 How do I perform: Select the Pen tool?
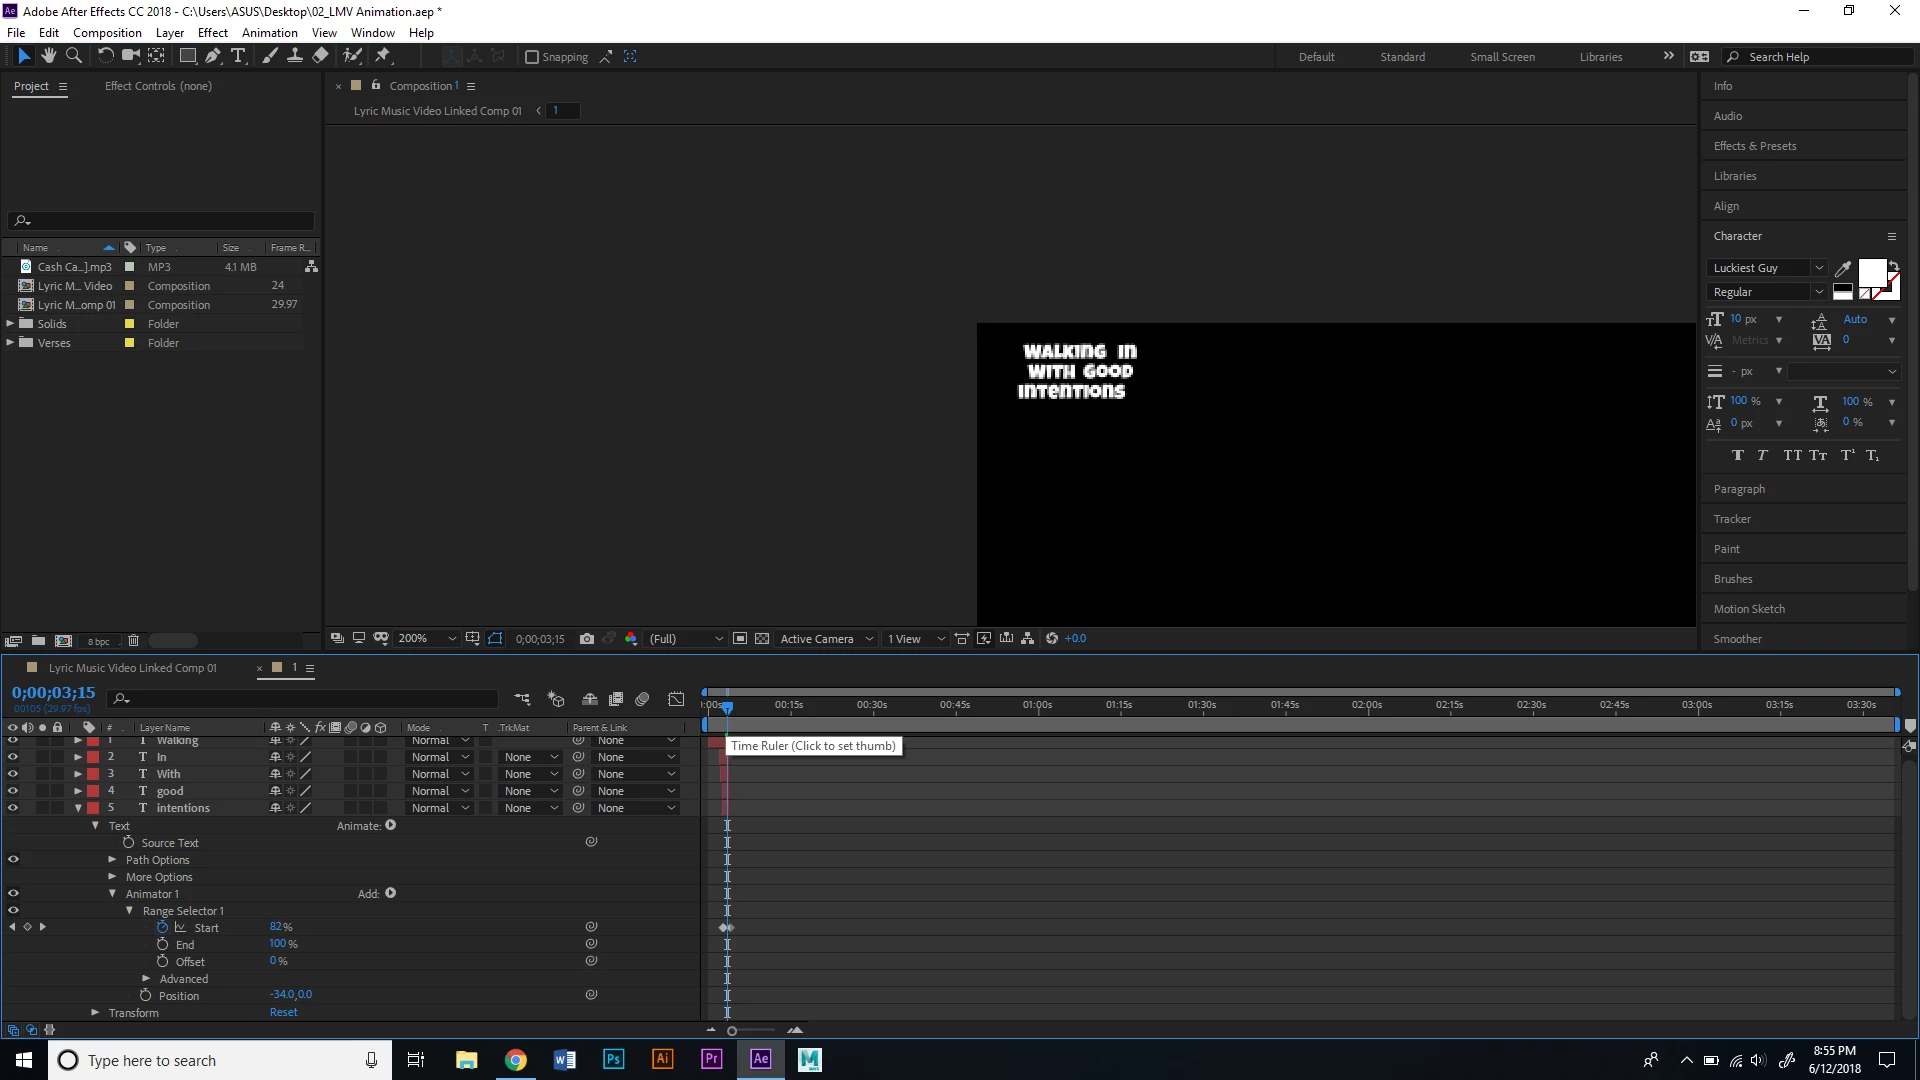coord(213,56)
